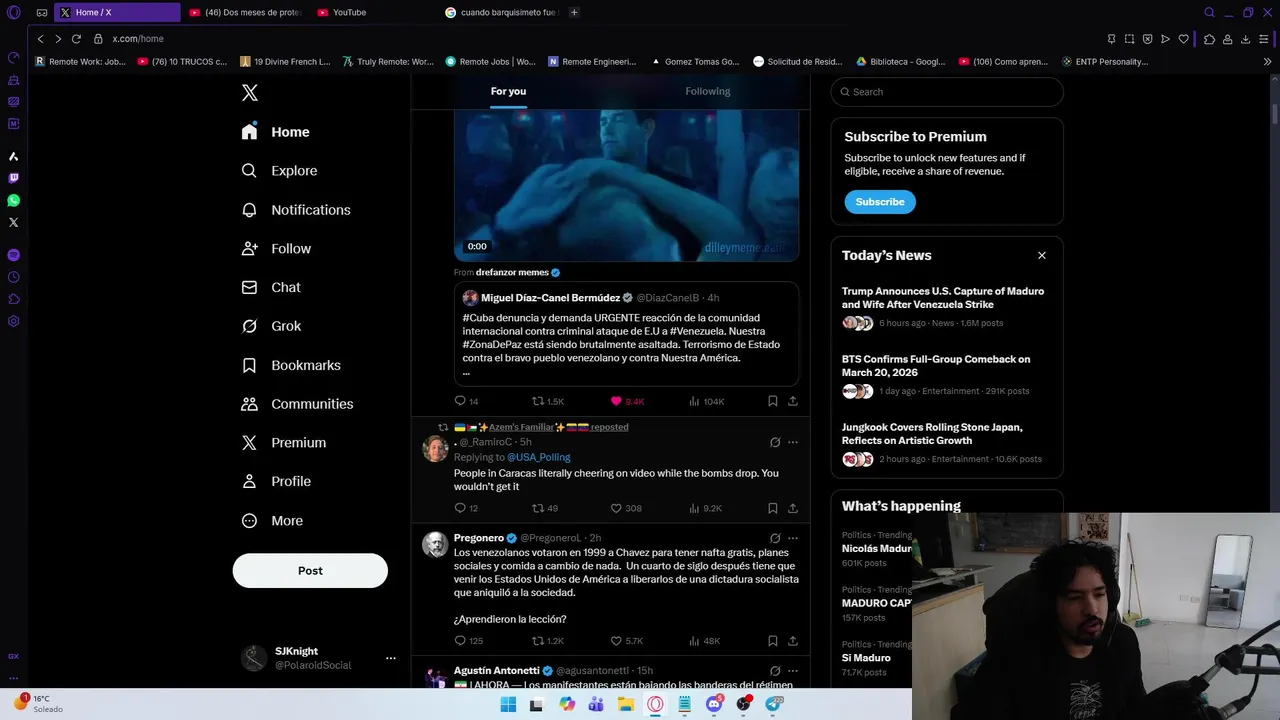Open weather widget showing 16°C Soleado
The width and height of the screenshot is (1280, 720).
click(x=40, y=704)
